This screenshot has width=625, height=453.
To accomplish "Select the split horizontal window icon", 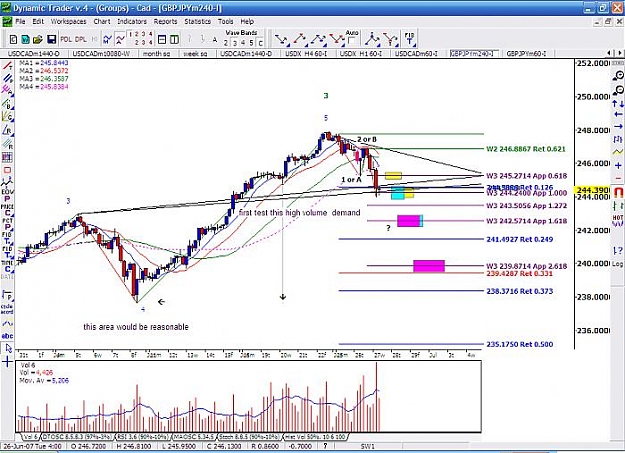I will pyautogui.click(x=162, y=39).
